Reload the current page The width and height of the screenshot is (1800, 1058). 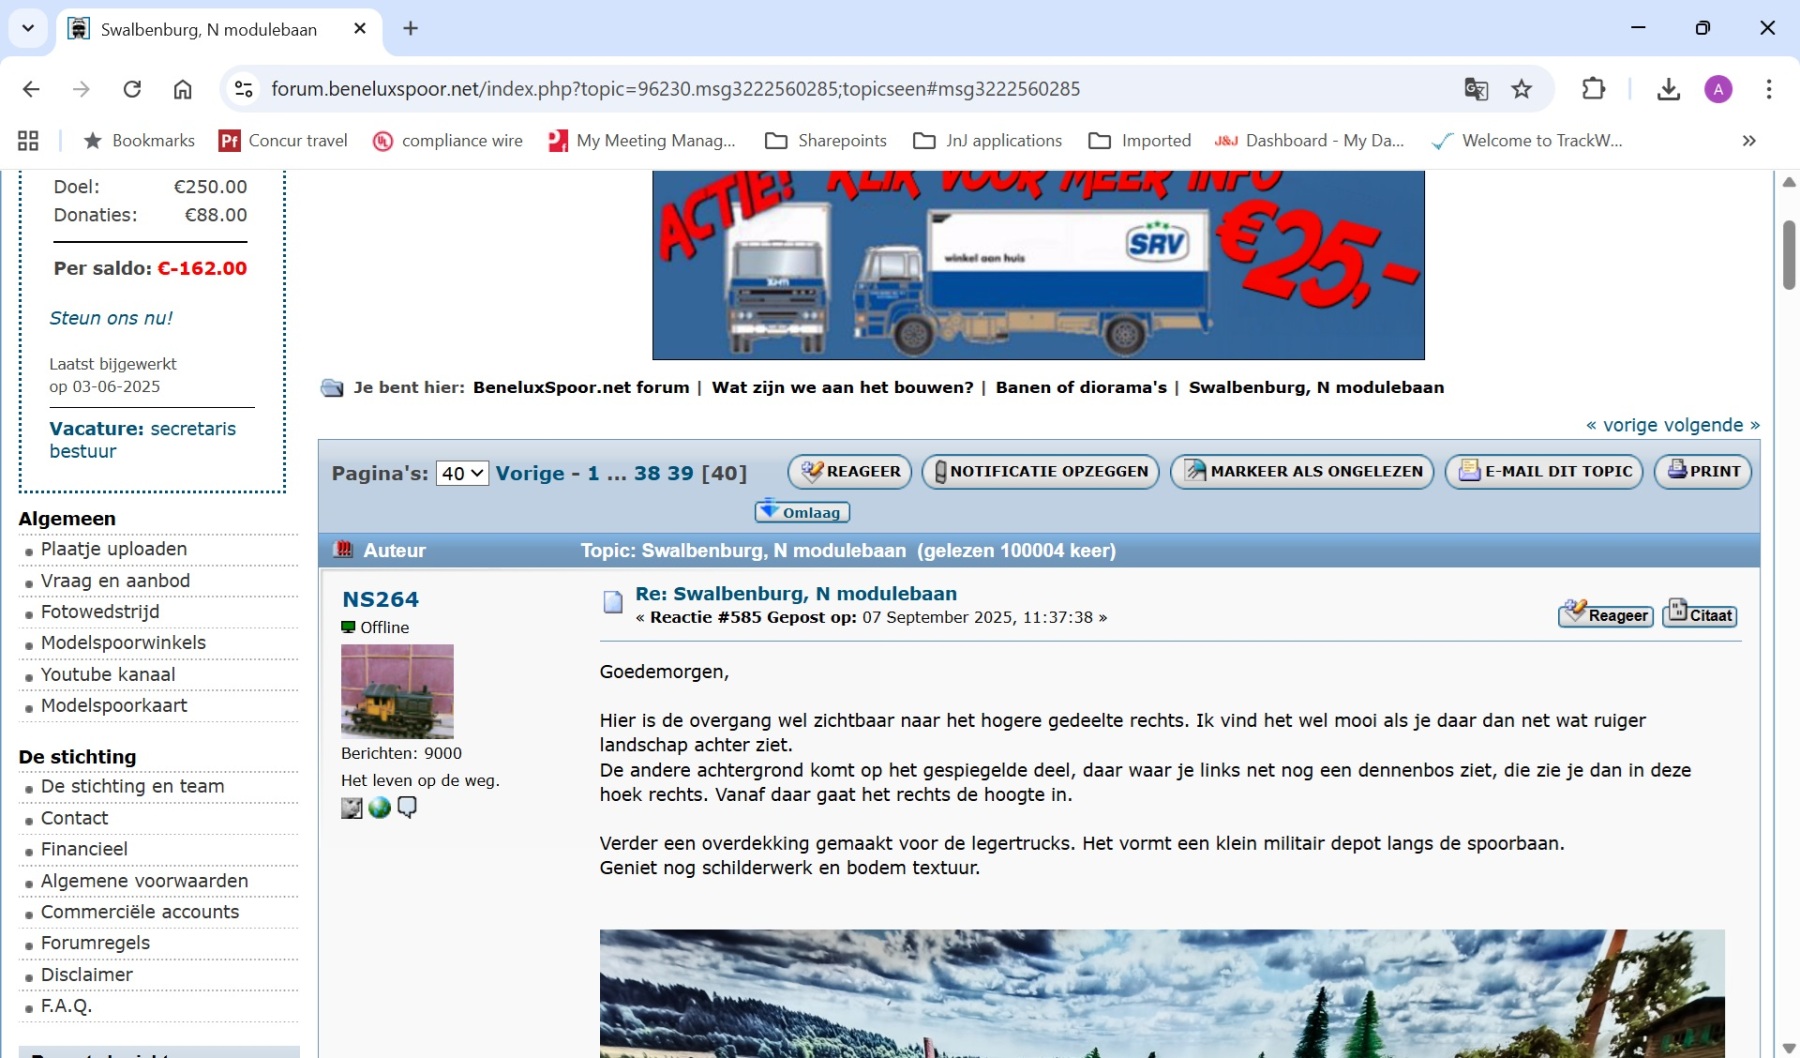click(x=132, y=89)
